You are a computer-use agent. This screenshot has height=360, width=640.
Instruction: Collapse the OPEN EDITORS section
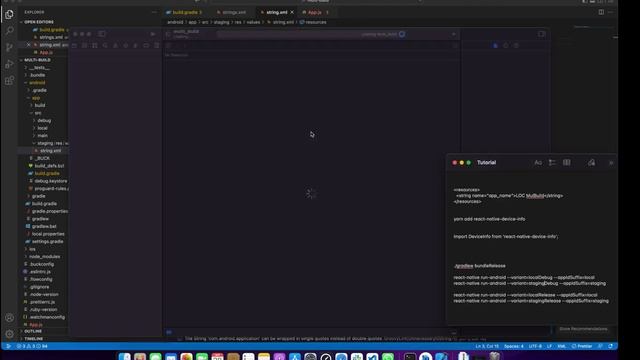39,22
